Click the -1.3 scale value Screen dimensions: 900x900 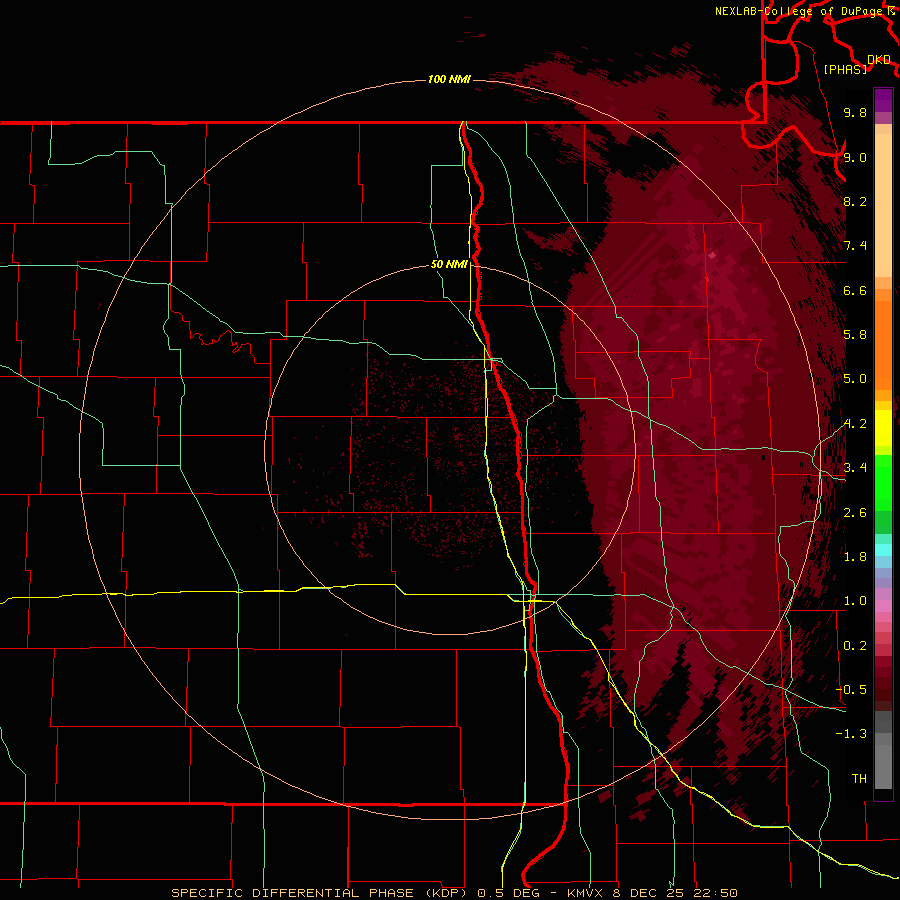[851, 734]
